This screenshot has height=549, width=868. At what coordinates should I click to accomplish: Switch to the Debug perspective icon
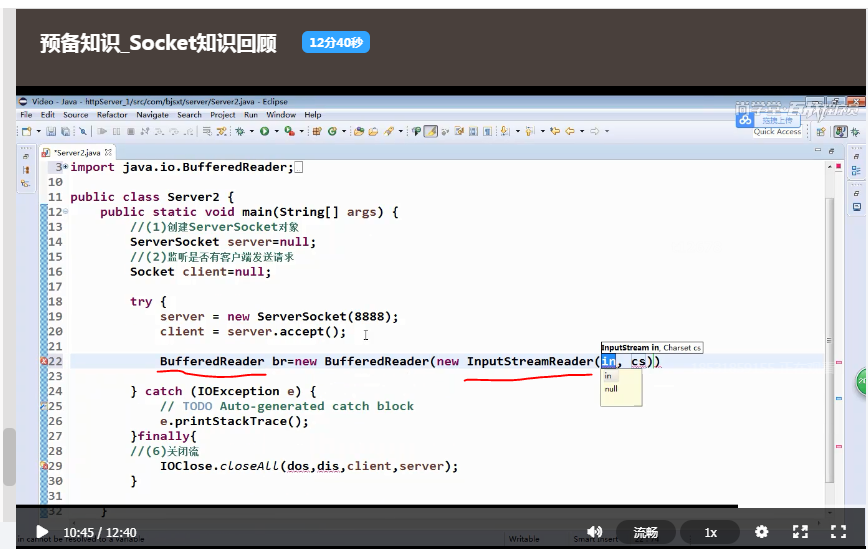[855, 132]
